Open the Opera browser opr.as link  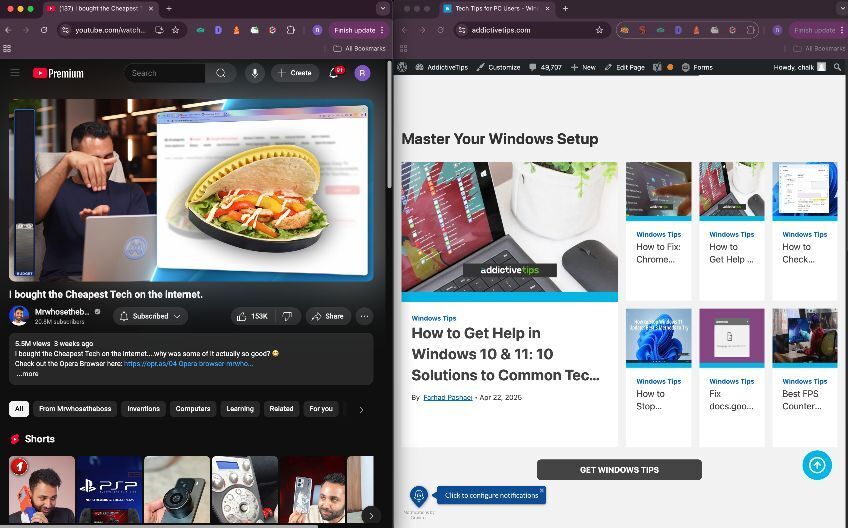pos(188,364)
